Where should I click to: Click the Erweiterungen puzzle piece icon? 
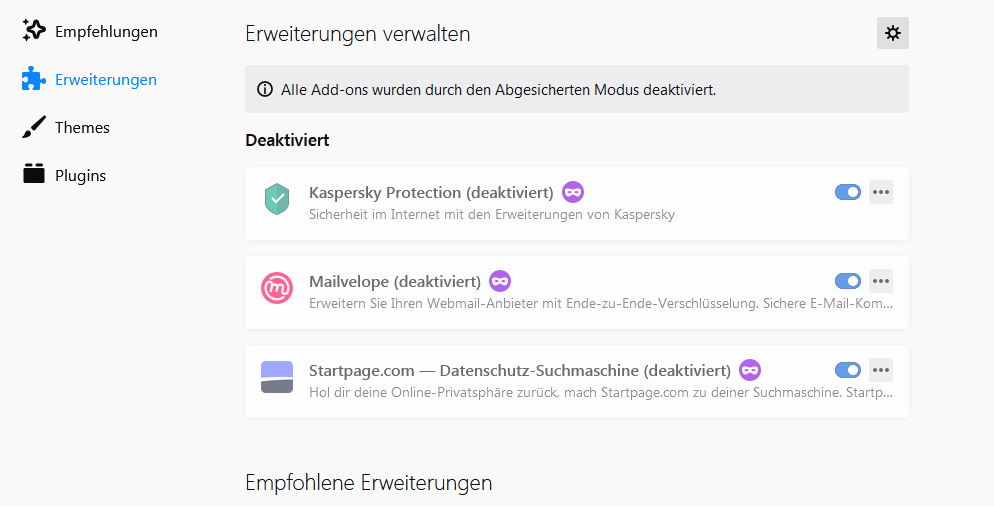(x=34, y=80)
